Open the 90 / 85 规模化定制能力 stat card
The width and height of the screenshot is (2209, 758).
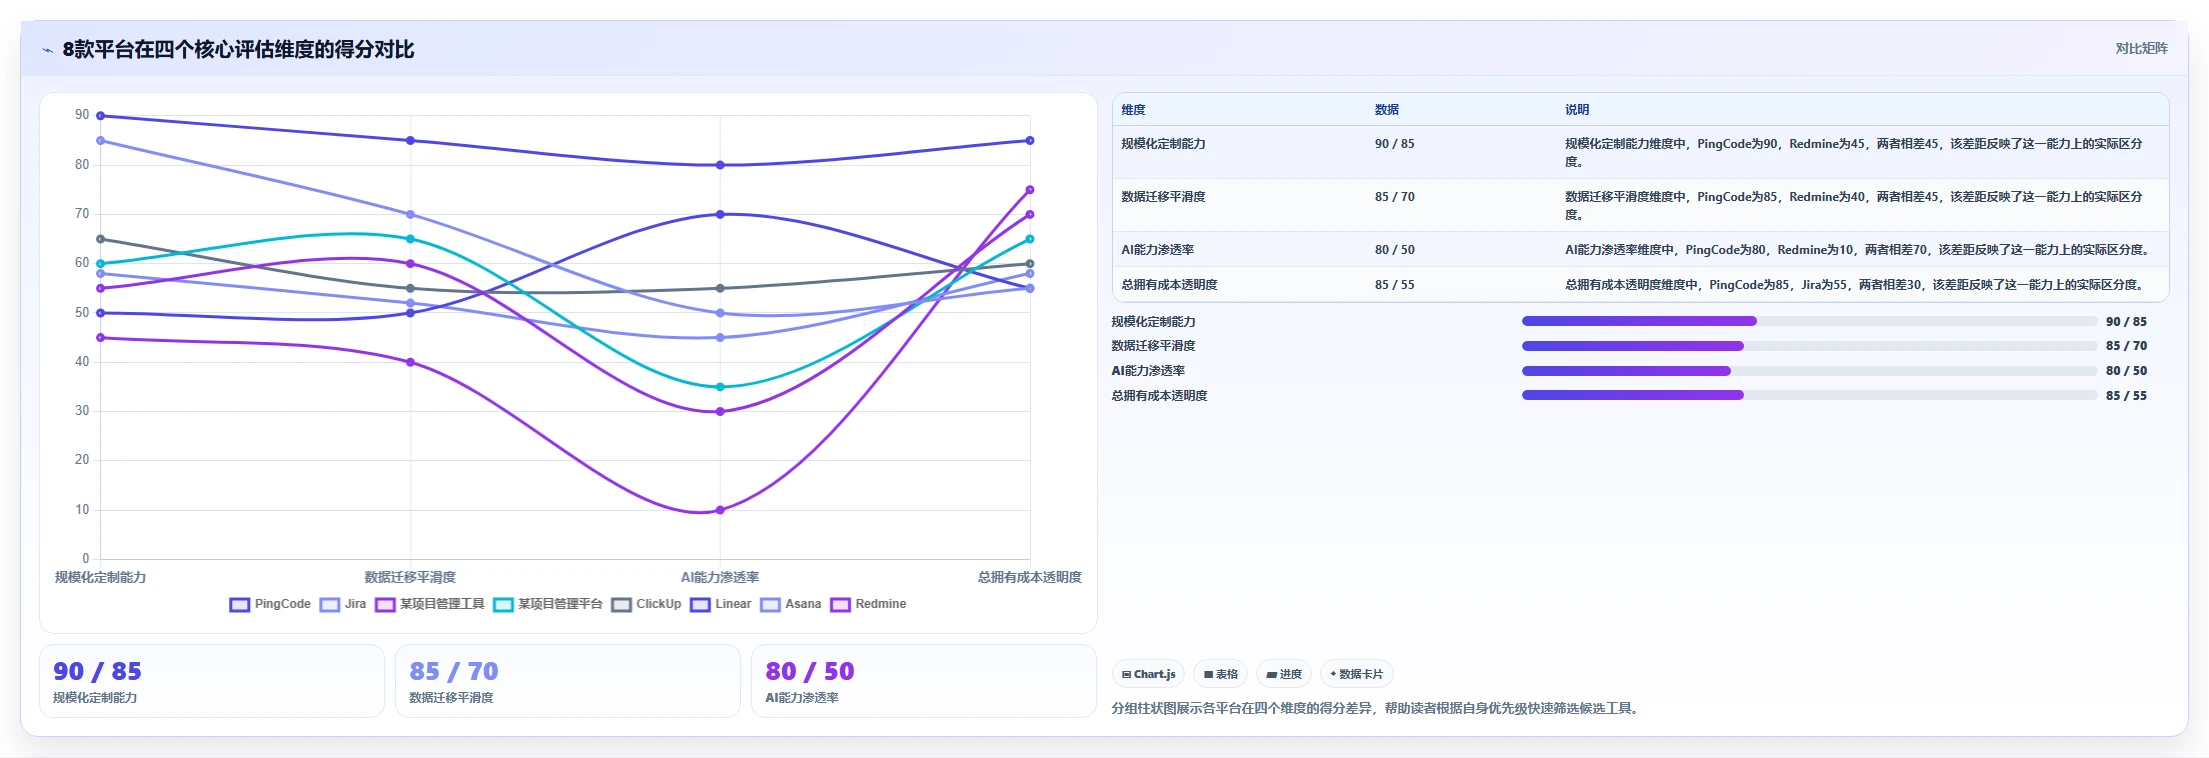click(x=212, y=681)
